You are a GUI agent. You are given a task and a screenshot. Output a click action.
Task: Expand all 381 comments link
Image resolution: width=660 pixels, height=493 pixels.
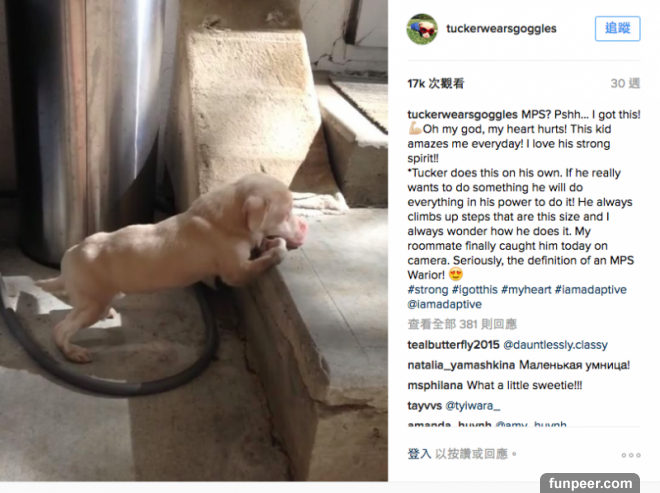pos(462,324)
